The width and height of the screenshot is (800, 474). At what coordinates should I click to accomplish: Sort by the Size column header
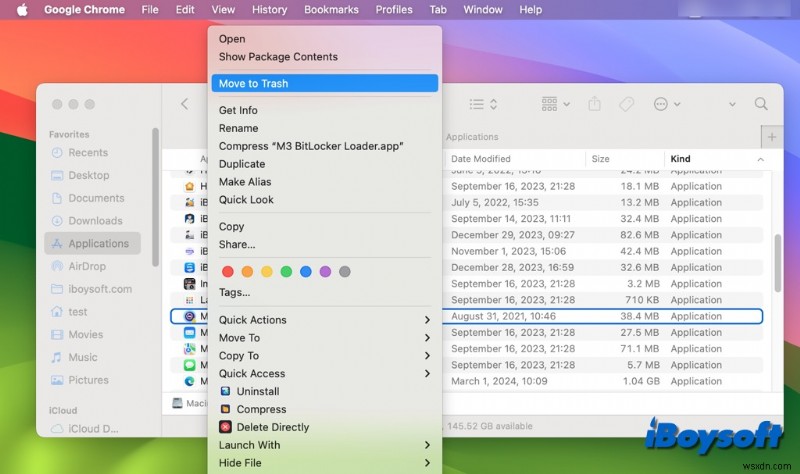pyautogui.click(x=624, y=159)
